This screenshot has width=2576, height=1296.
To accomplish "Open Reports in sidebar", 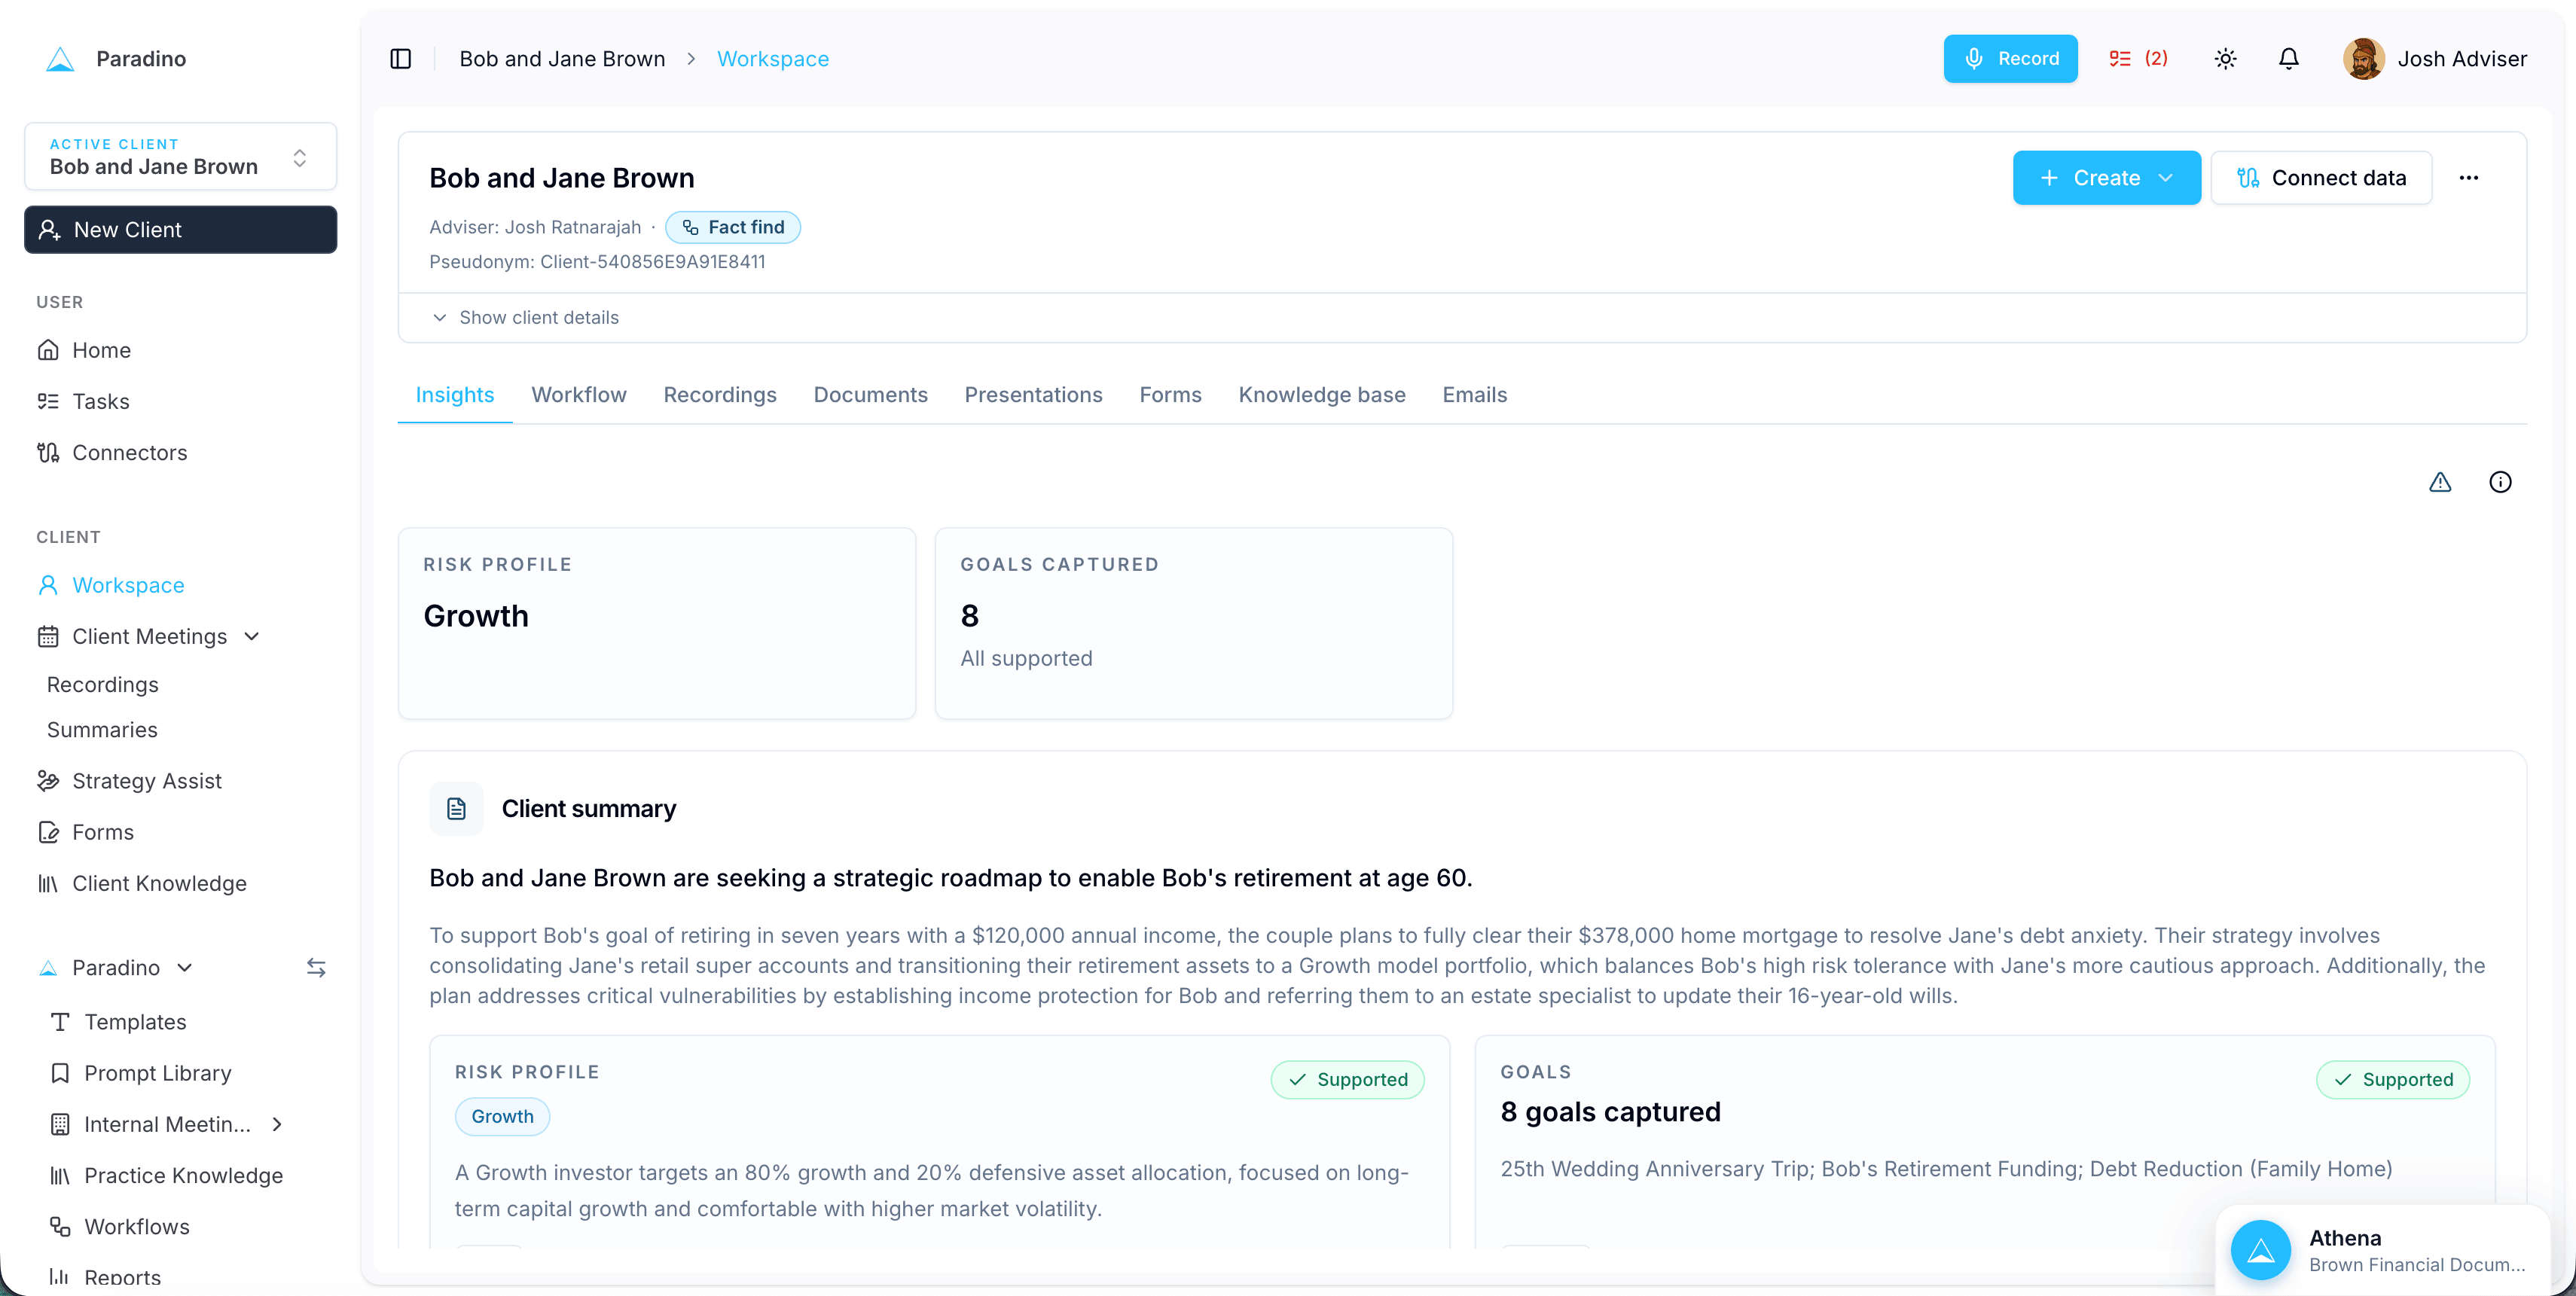I will (x=105, y=1278).
